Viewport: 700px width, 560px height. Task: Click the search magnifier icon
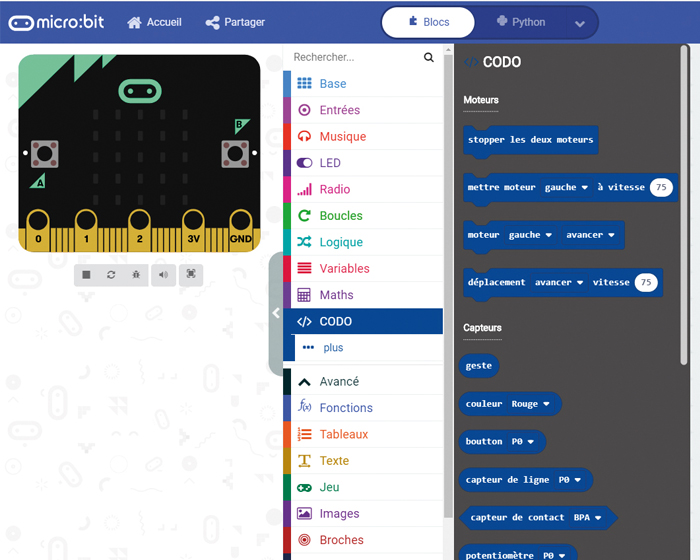coord(429,58)
